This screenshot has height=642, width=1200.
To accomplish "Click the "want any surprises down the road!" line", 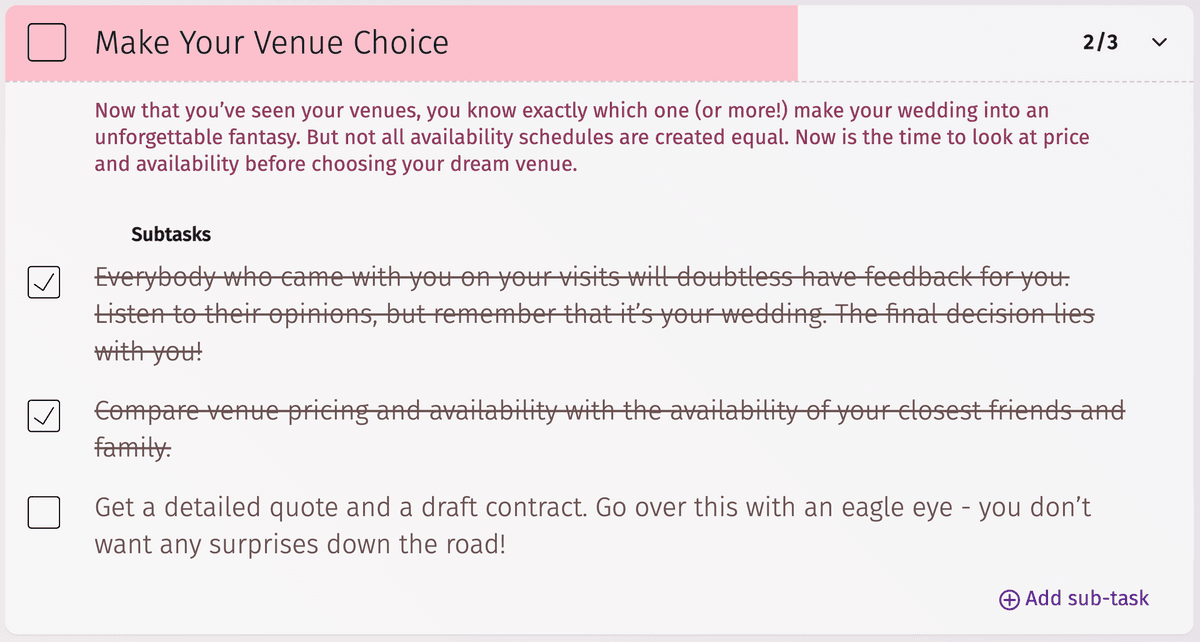I will point(300,547).
